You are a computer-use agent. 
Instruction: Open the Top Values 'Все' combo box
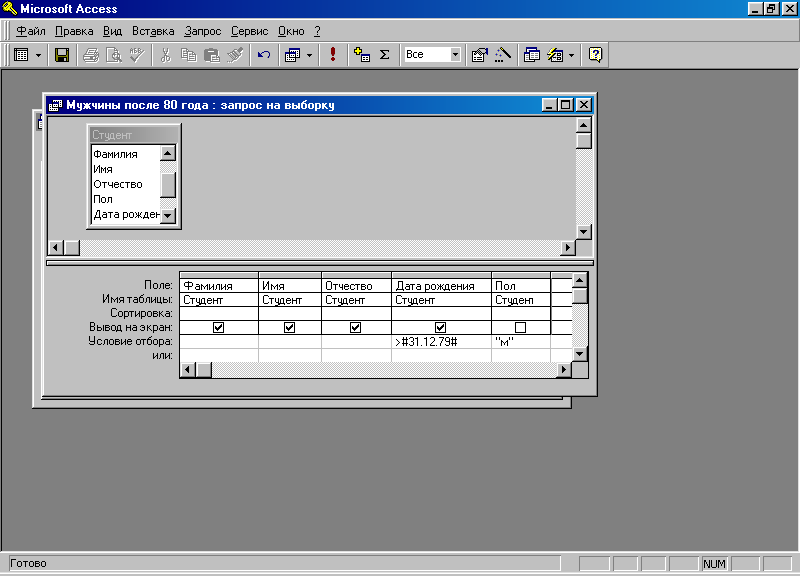[x=432, y=54]
